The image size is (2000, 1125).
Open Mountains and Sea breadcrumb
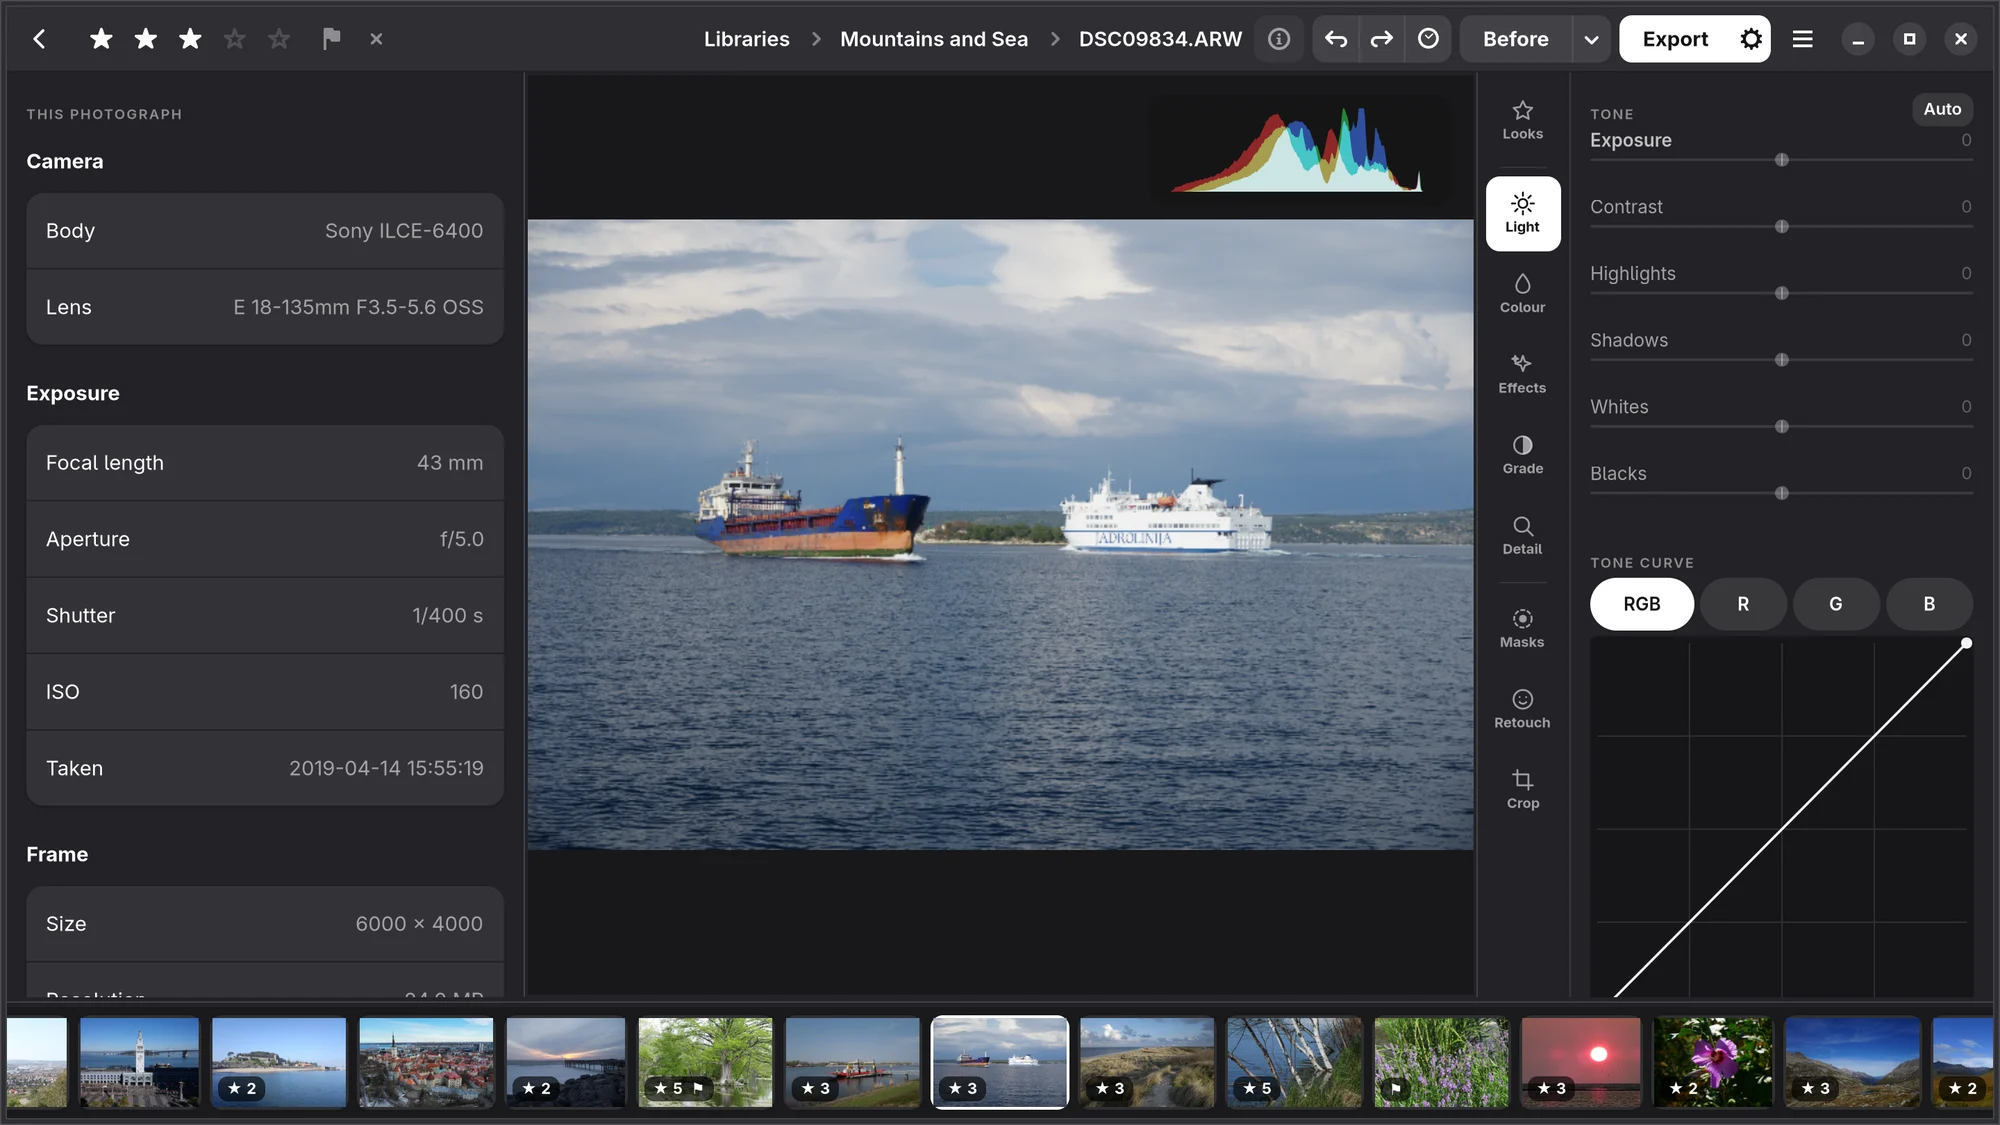pos(934,39)
